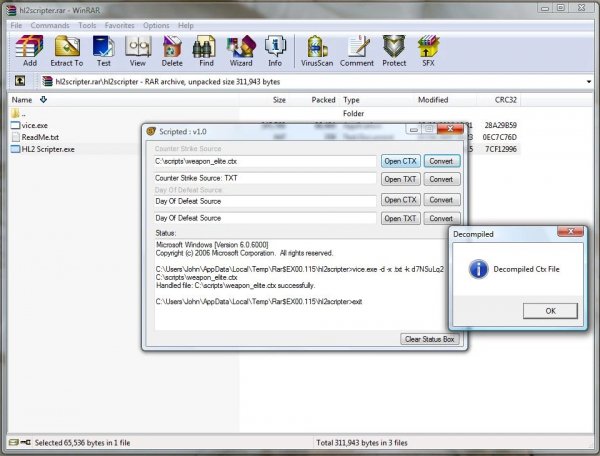Click the HL2 Scripter.exe file icon
This screenshot has width=600, height=456.
15,149
